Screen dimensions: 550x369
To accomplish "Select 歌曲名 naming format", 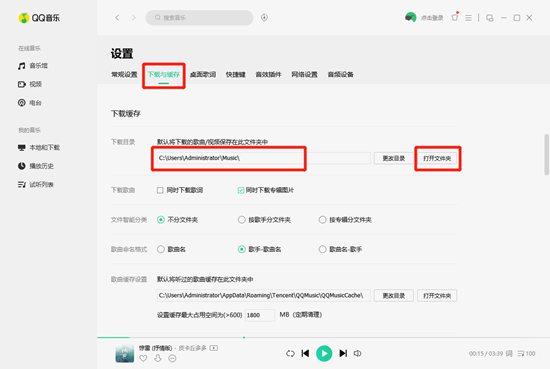I will point(161,249).
